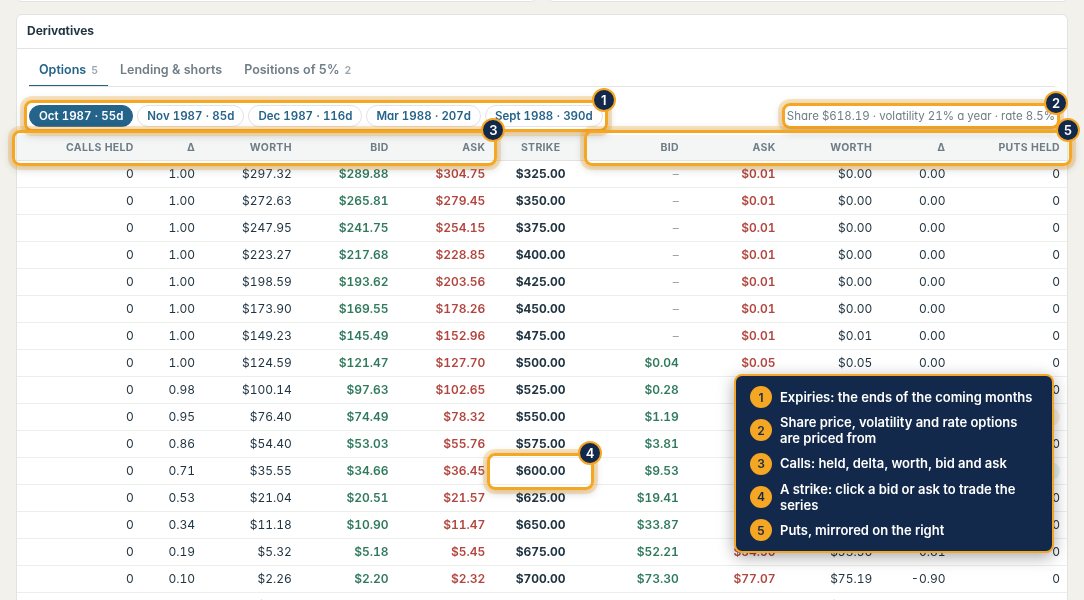Click call ask $11.47 for strike $650.00
1084x600 pixels.
point(464,524)
